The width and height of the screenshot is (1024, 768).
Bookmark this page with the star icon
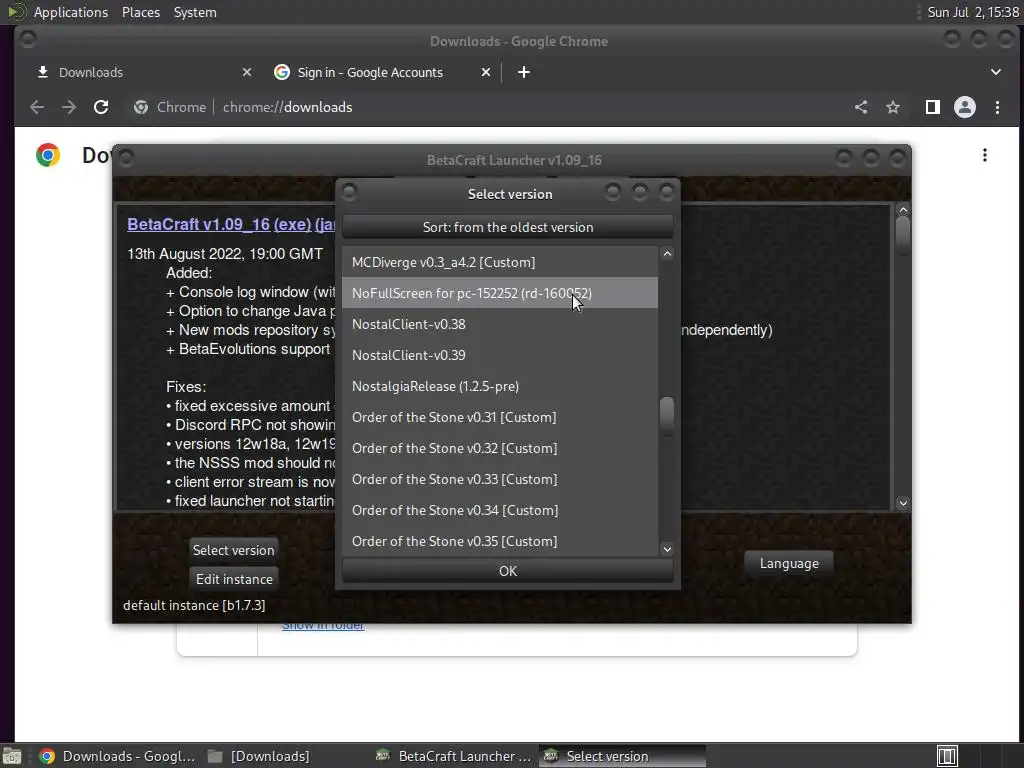coord(893,107)
